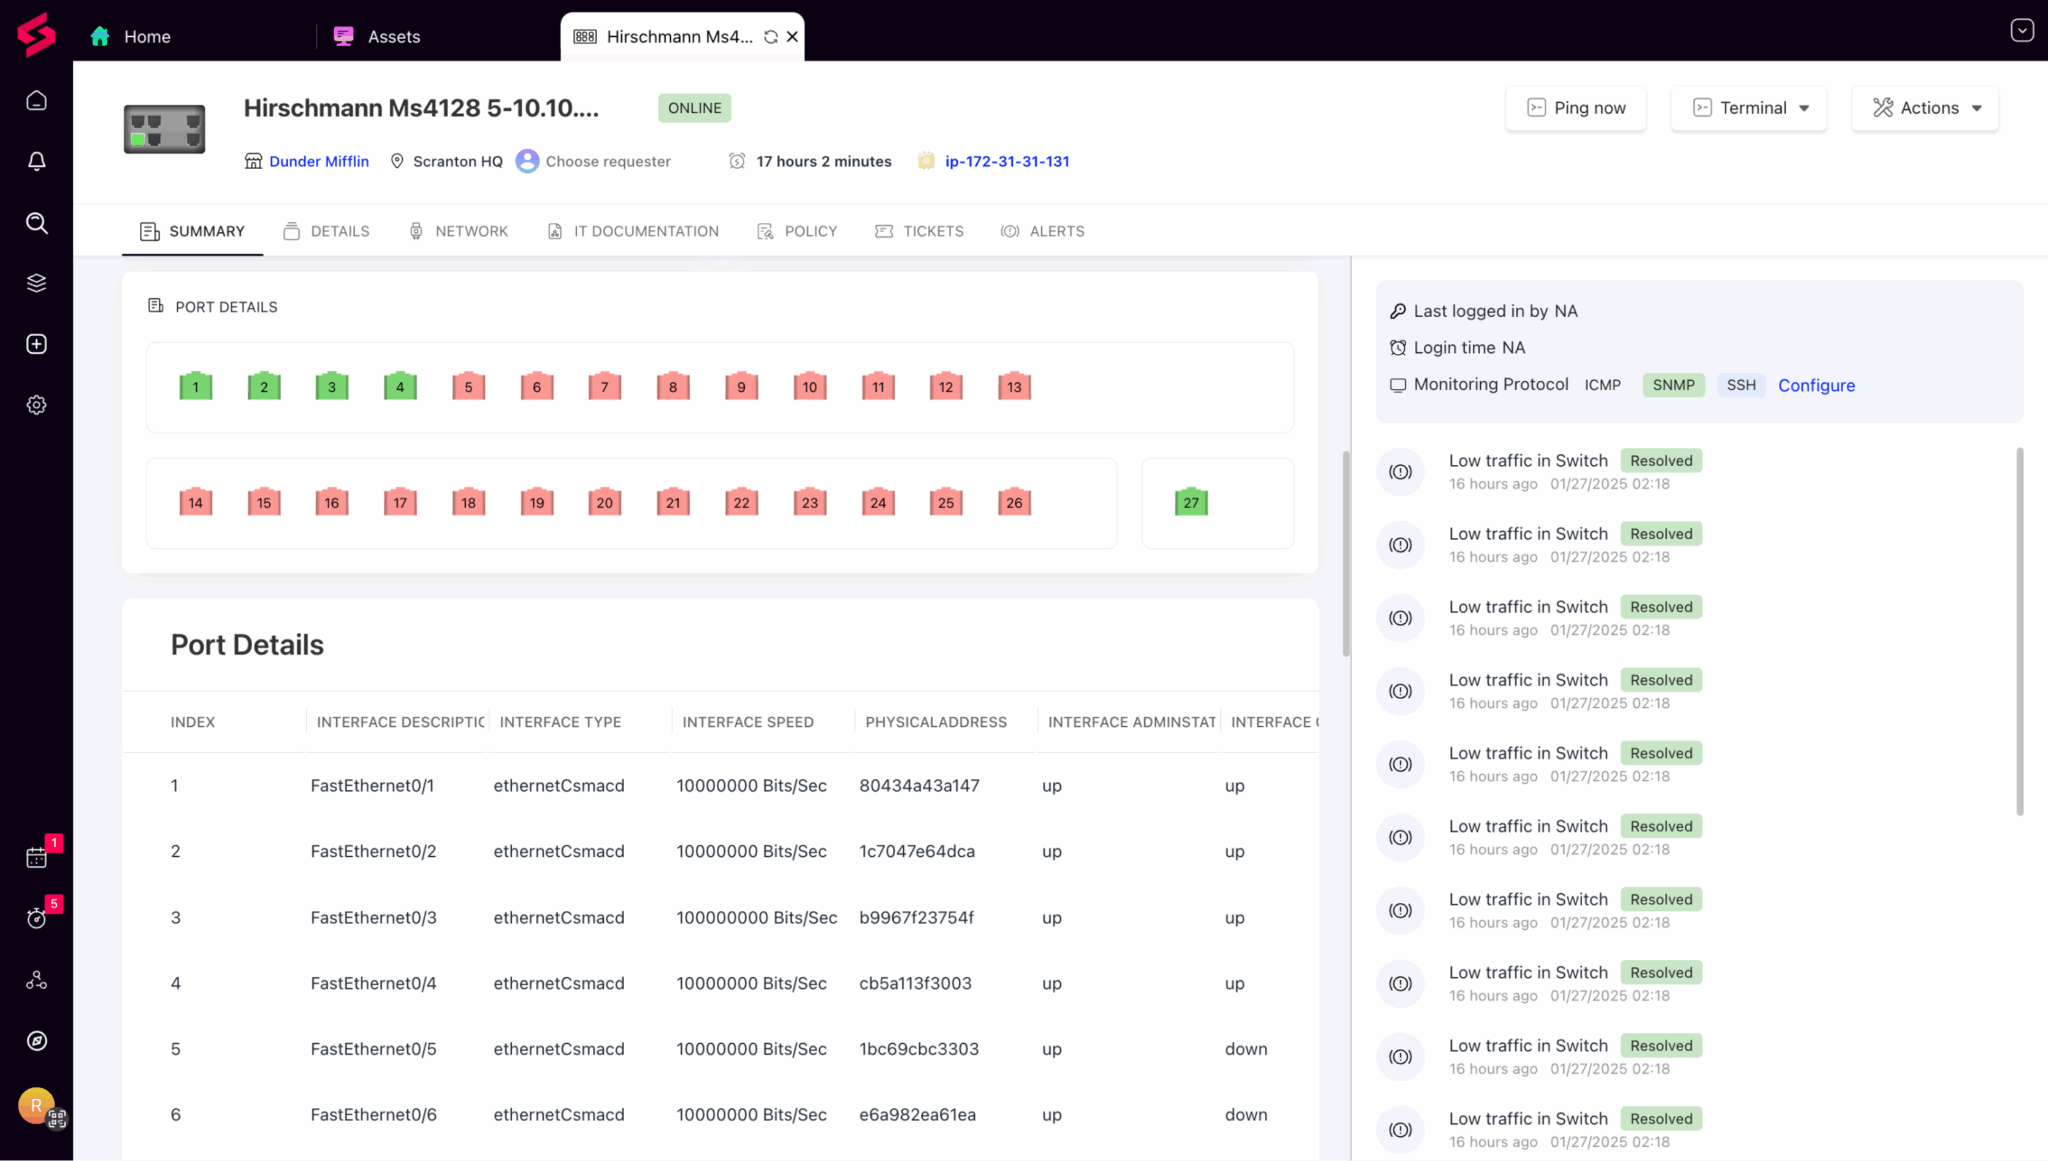Click the plus add icon in sidebar
This screenshot has width=2048, height=1161.
coord(37,344)
